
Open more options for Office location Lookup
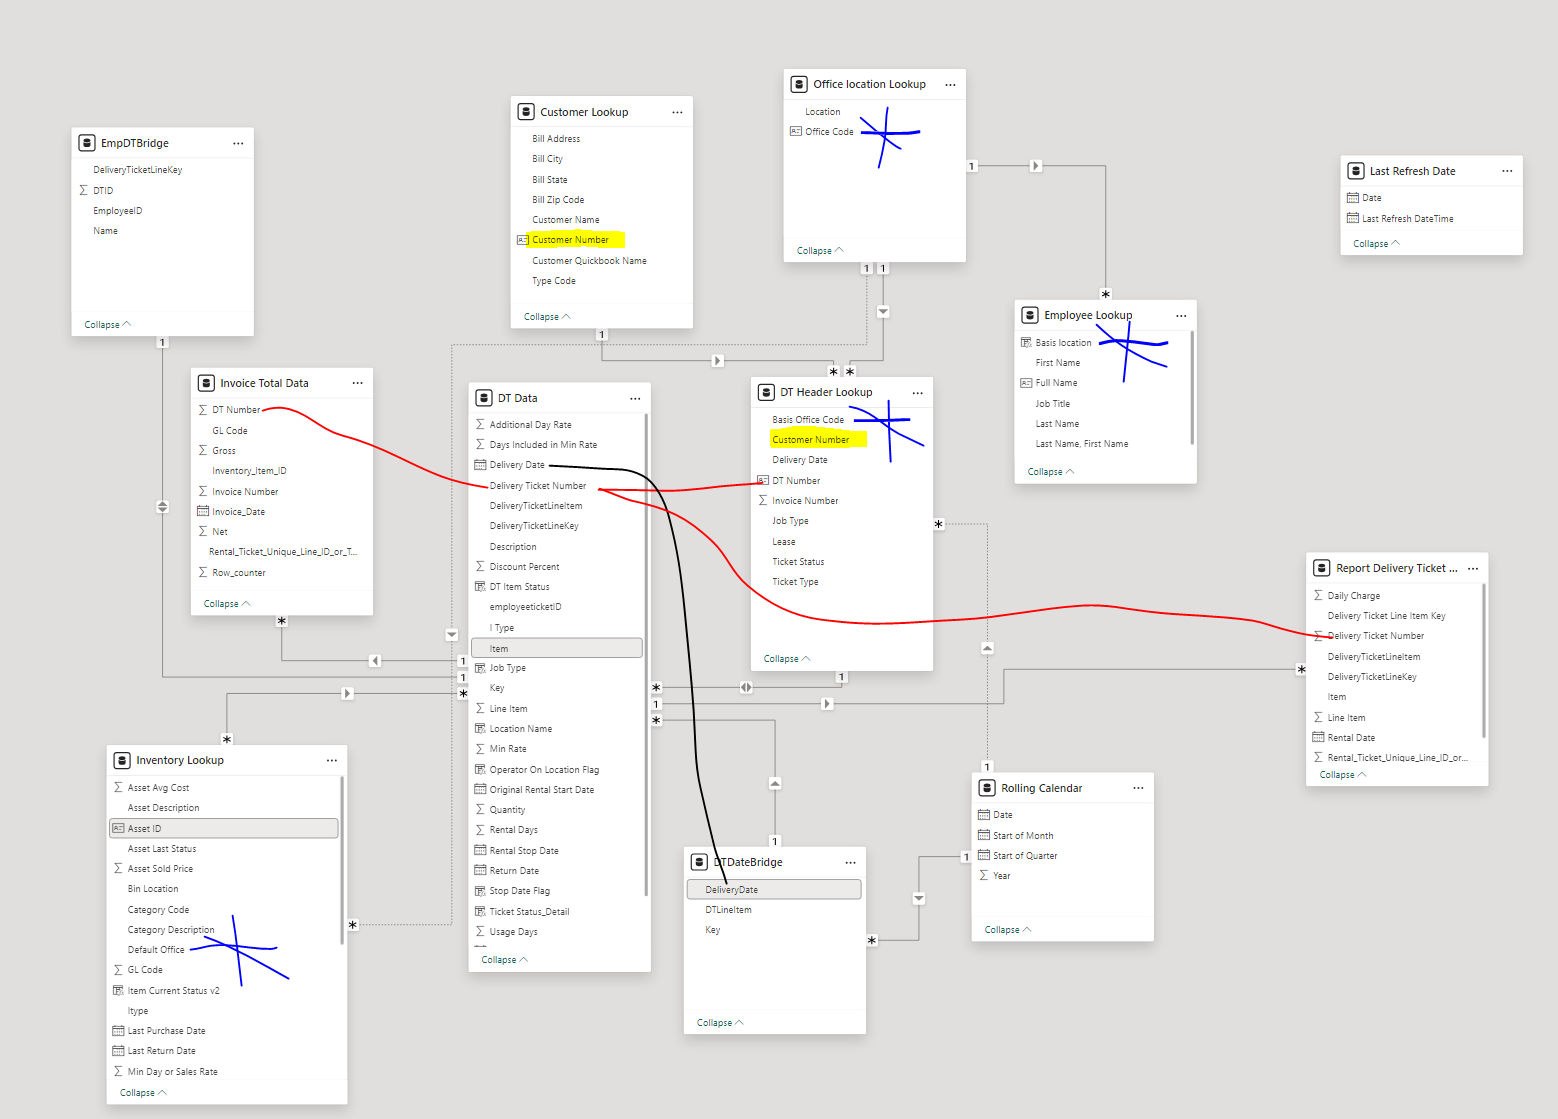[950, 84]
